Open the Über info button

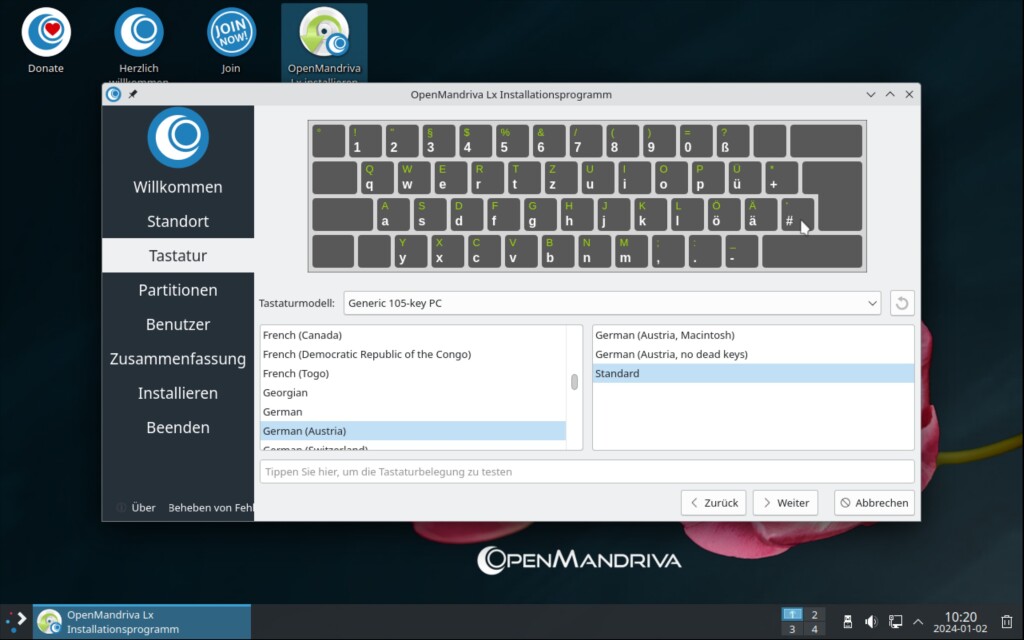pos(136,507)
